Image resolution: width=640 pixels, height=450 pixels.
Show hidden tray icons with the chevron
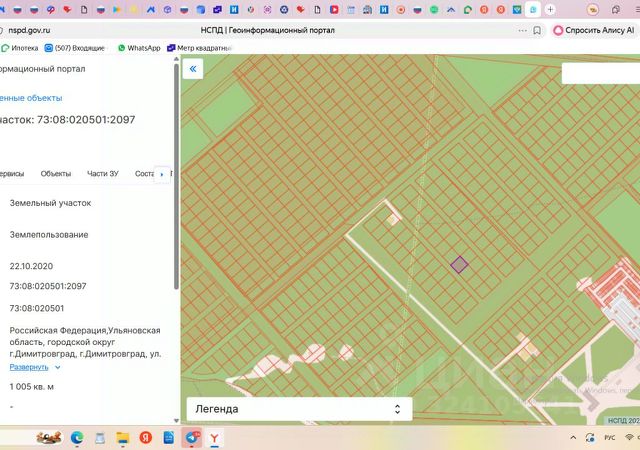(573, 438)
